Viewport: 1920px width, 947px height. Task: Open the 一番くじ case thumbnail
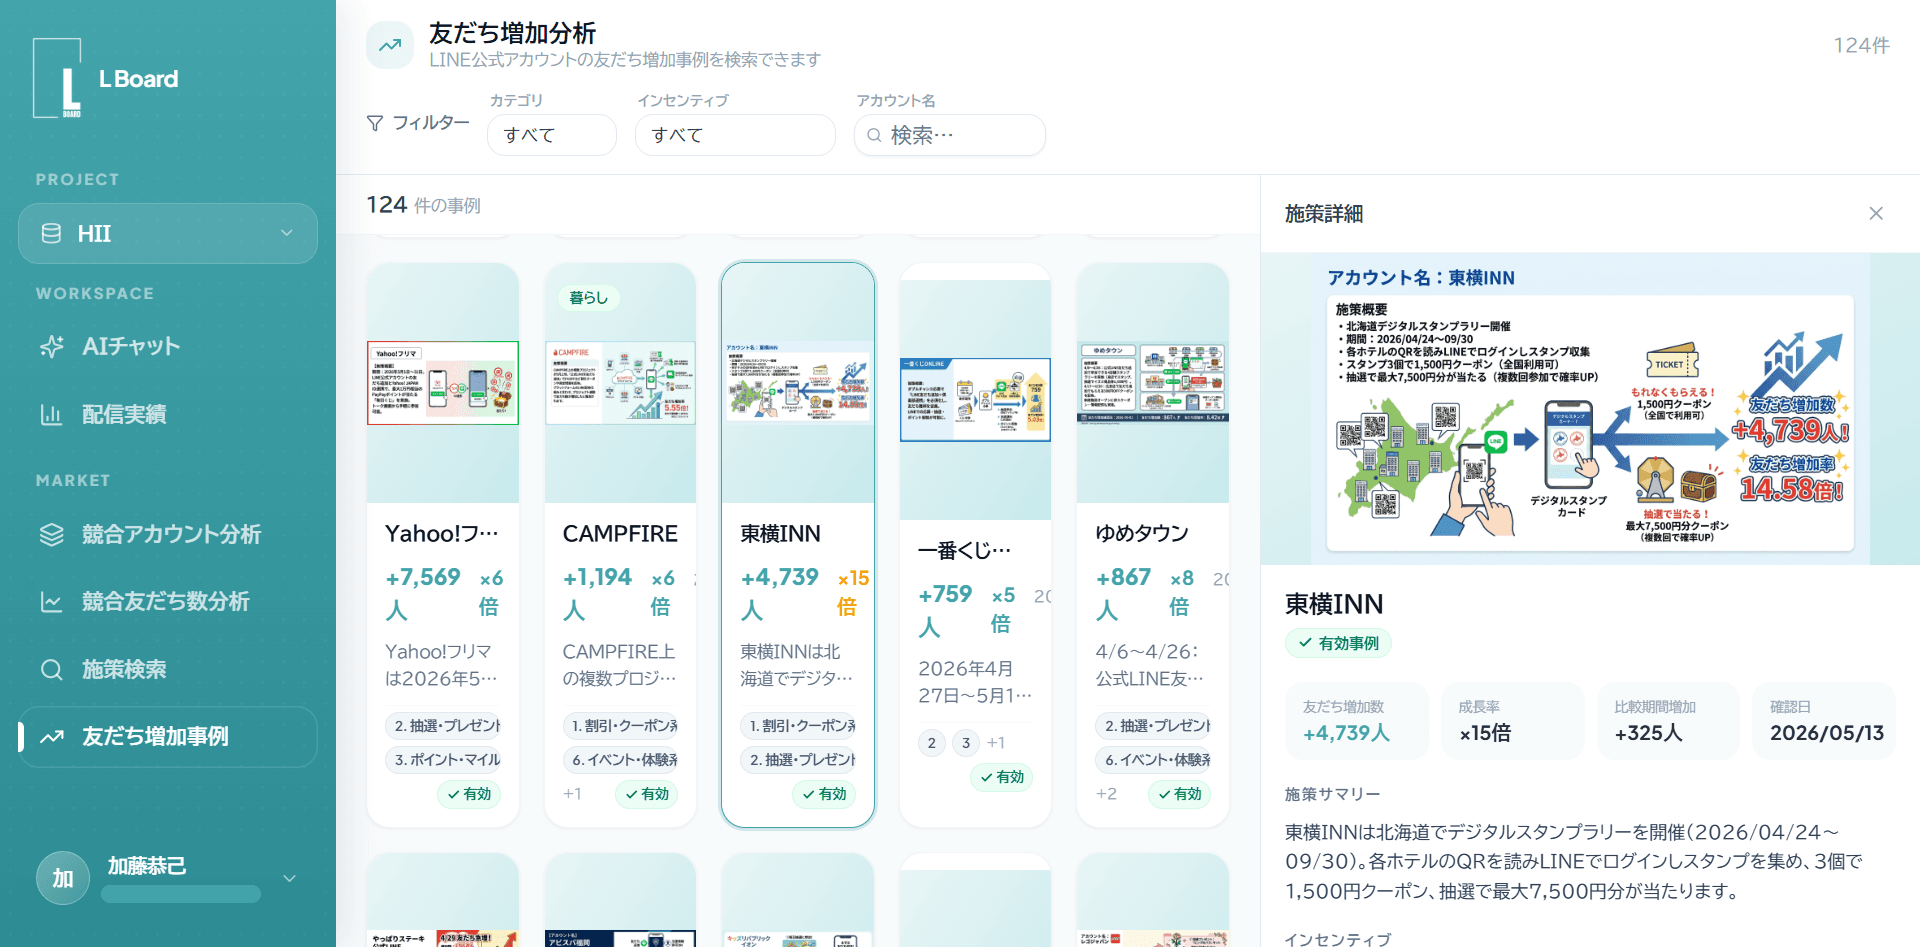[x=976, y=400]
